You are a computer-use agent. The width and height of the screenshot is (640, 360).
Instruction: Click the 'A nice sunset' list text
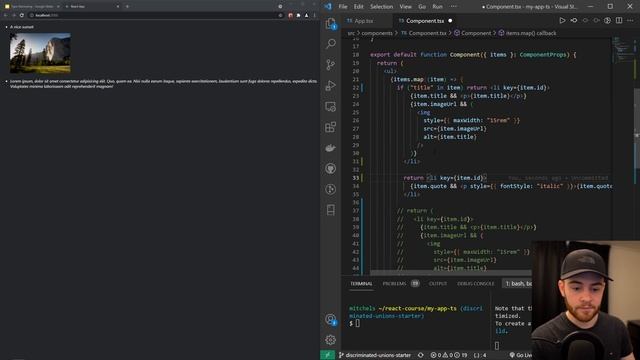[x=22, y=27]
